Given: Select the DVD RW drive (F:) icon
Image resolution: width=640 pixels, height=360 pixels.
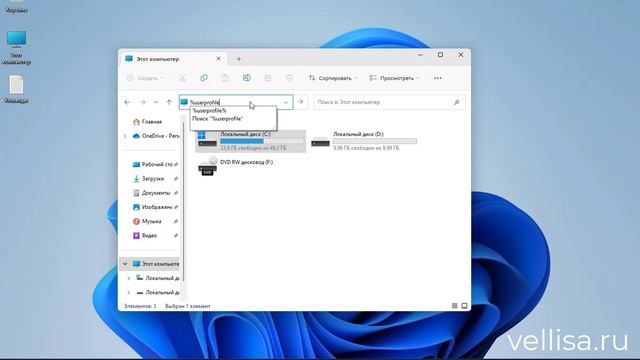Looking at the screenshot, I should pos(208,166).
